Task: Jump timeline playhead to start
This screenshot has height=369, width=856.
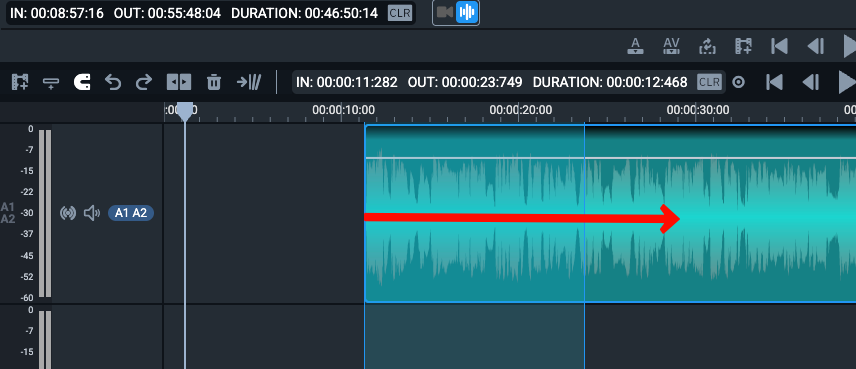Action: point(774,82)
